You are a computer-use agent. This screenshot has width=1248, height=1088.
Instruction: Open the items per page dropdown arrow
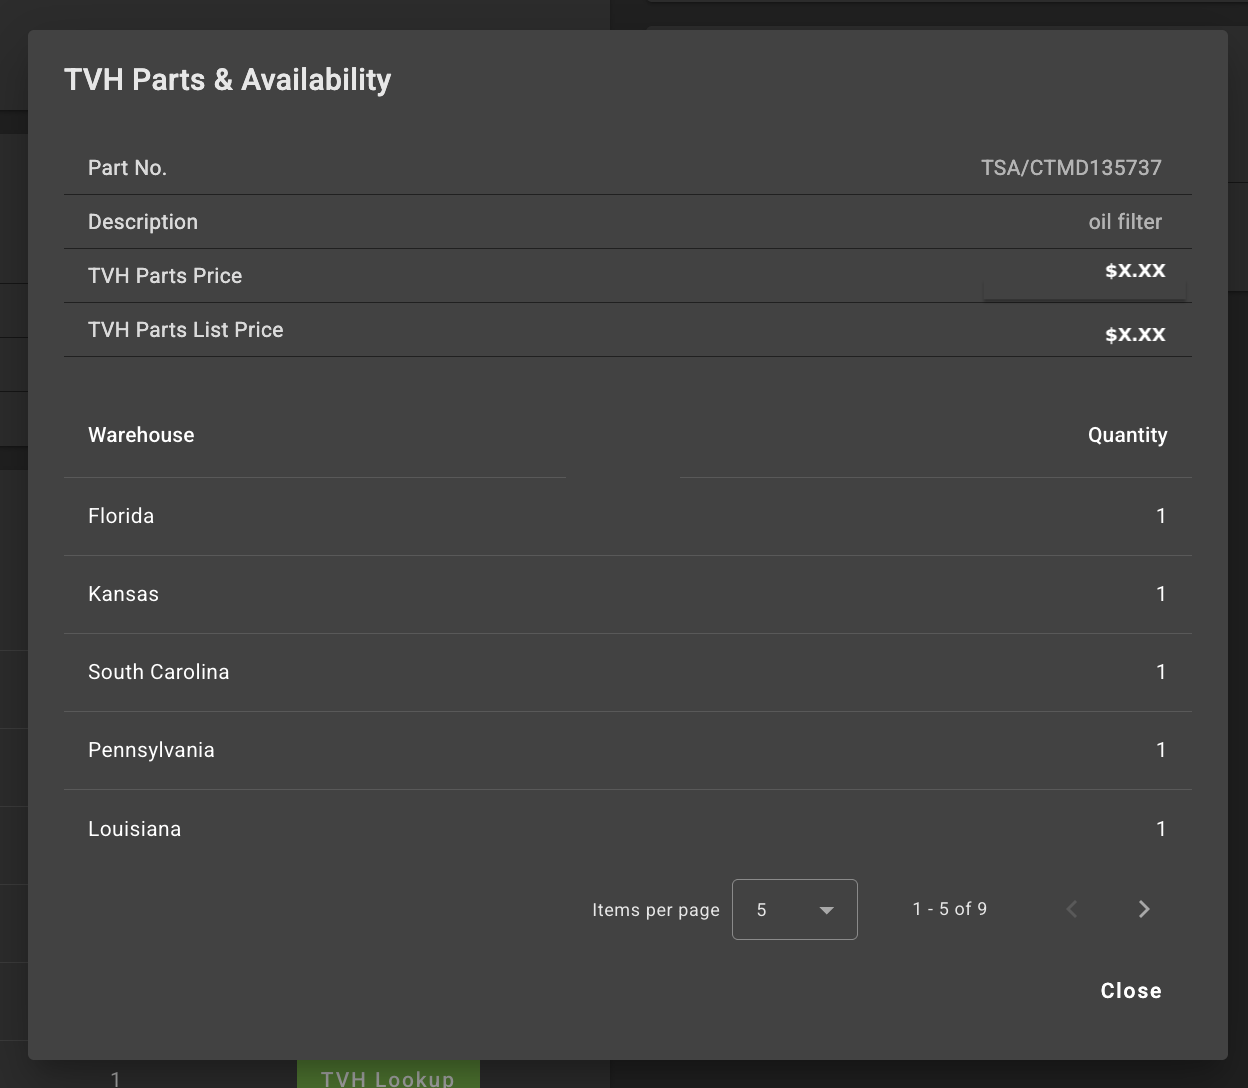click(x=827, y=910)
